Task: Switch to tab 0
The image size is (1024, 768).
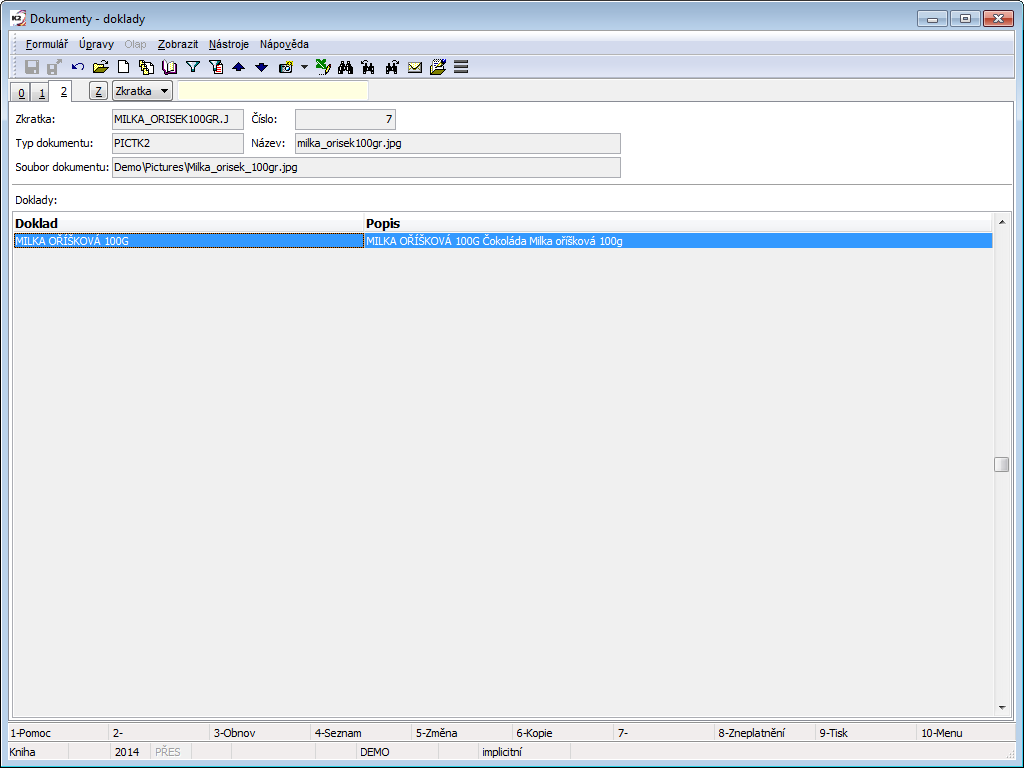Action: pyautogui.click(x=21, y=93)
